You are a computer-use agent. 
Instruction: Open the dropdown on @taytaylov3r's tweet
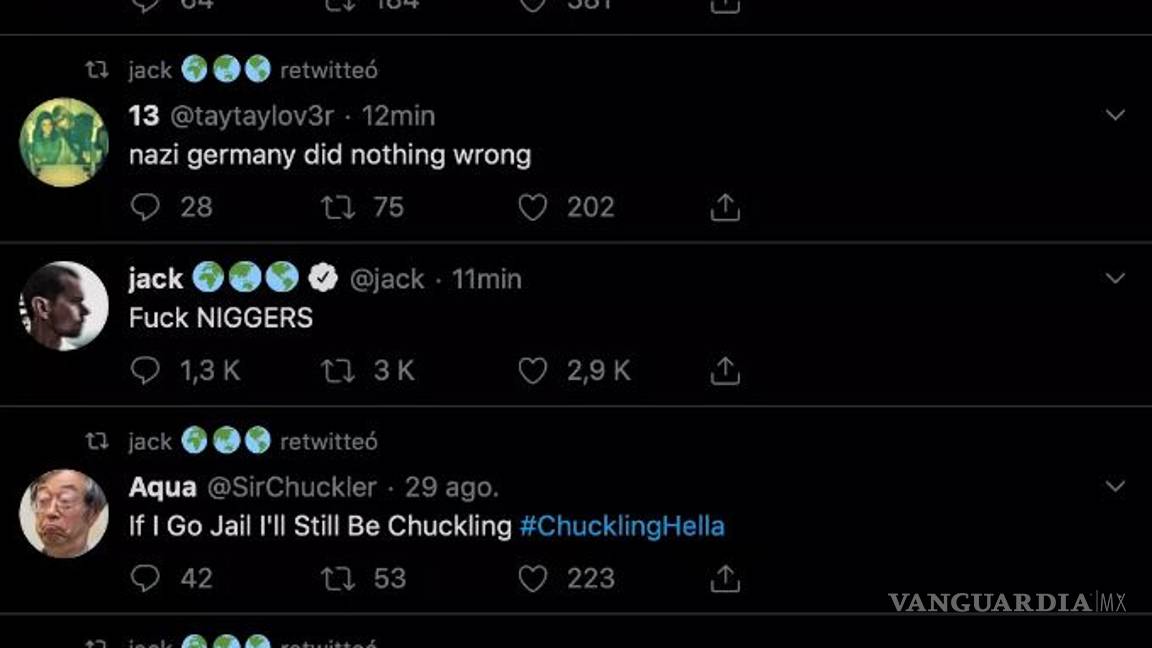[x=1114, y=112]
